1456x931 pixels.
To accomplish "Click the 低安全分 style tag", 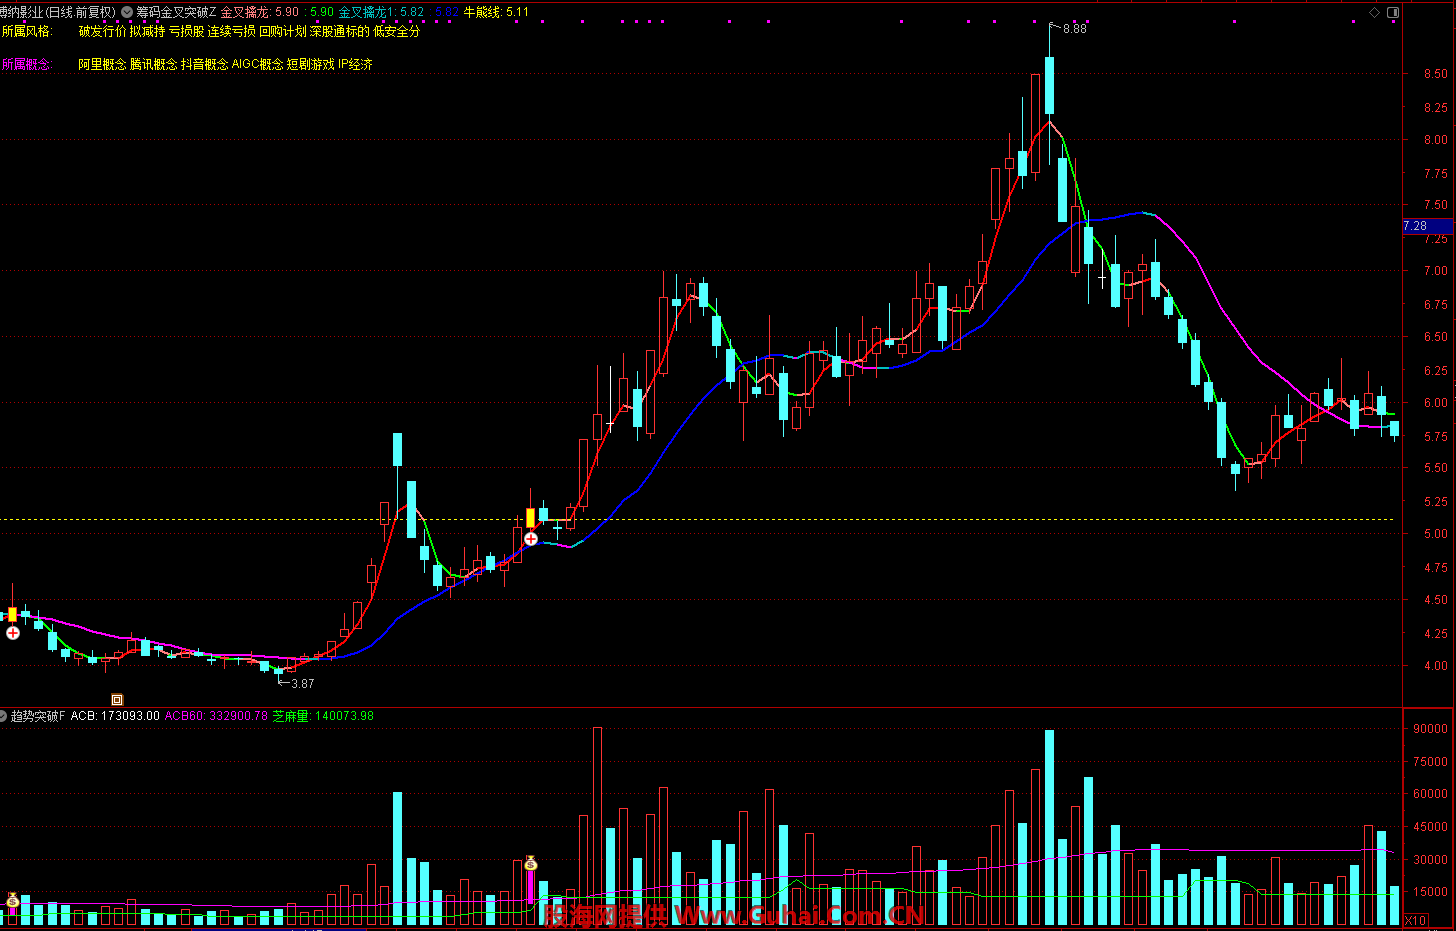I will pyautogui.click(x=397, y=31).
